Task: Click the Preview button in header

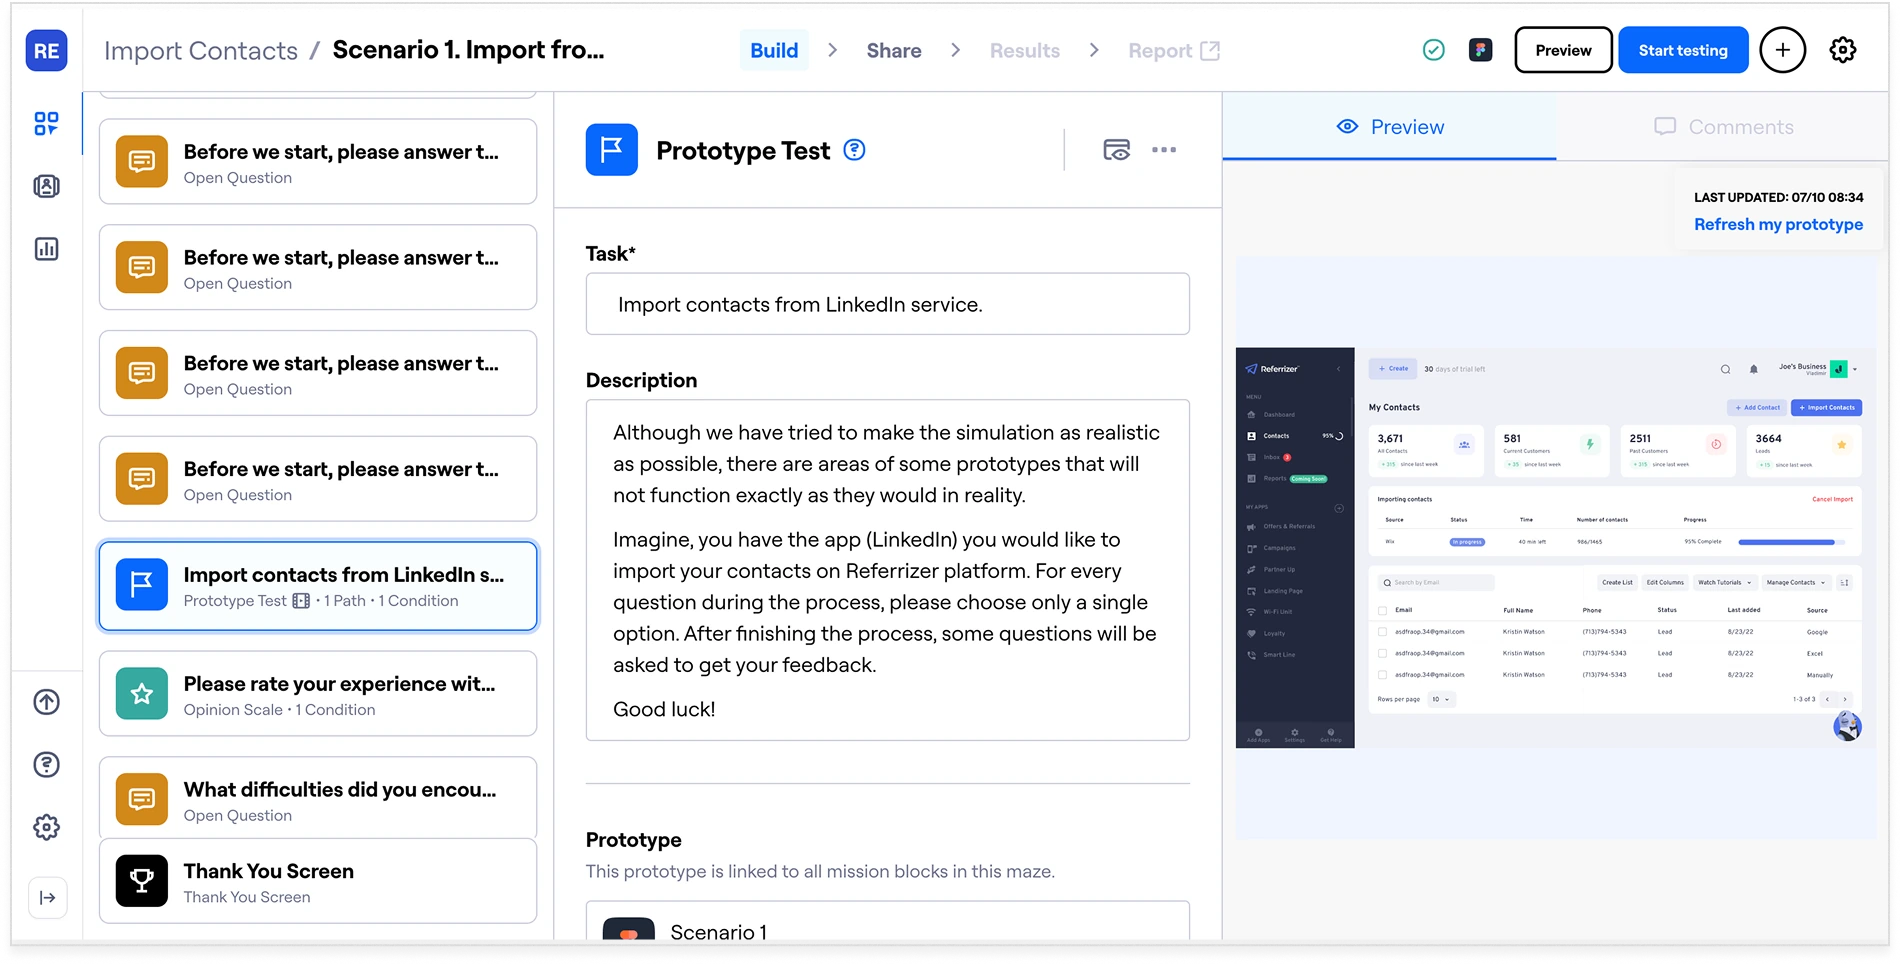Action: pyautogui.click(x=1563, y=50)
